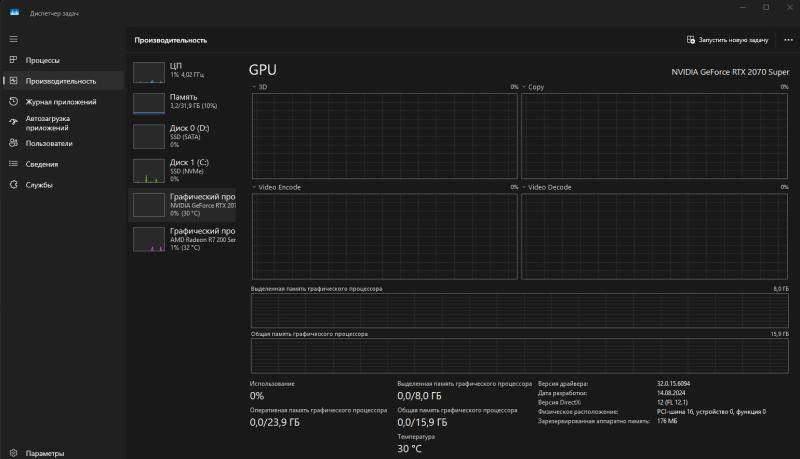Switch to the Пользователи tab

coord(62,143)
